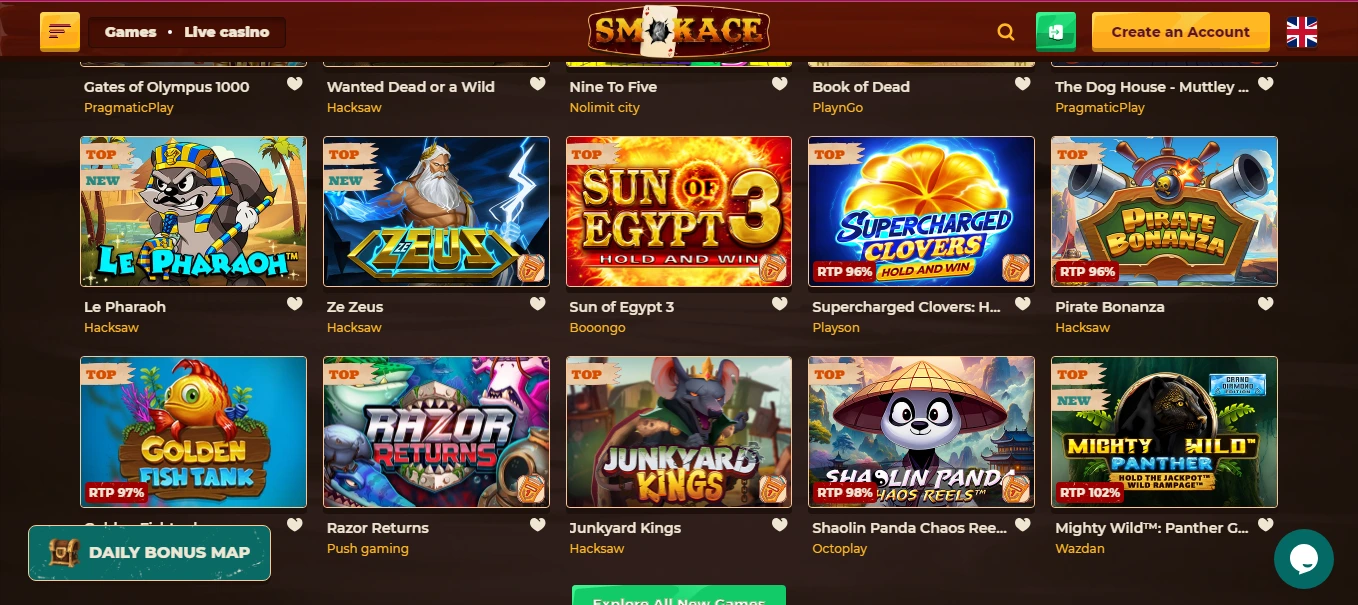Toggle heart for Razor Returns
Image resolution: width=1358 pixels, height=605 pixels.
(538, 525)
